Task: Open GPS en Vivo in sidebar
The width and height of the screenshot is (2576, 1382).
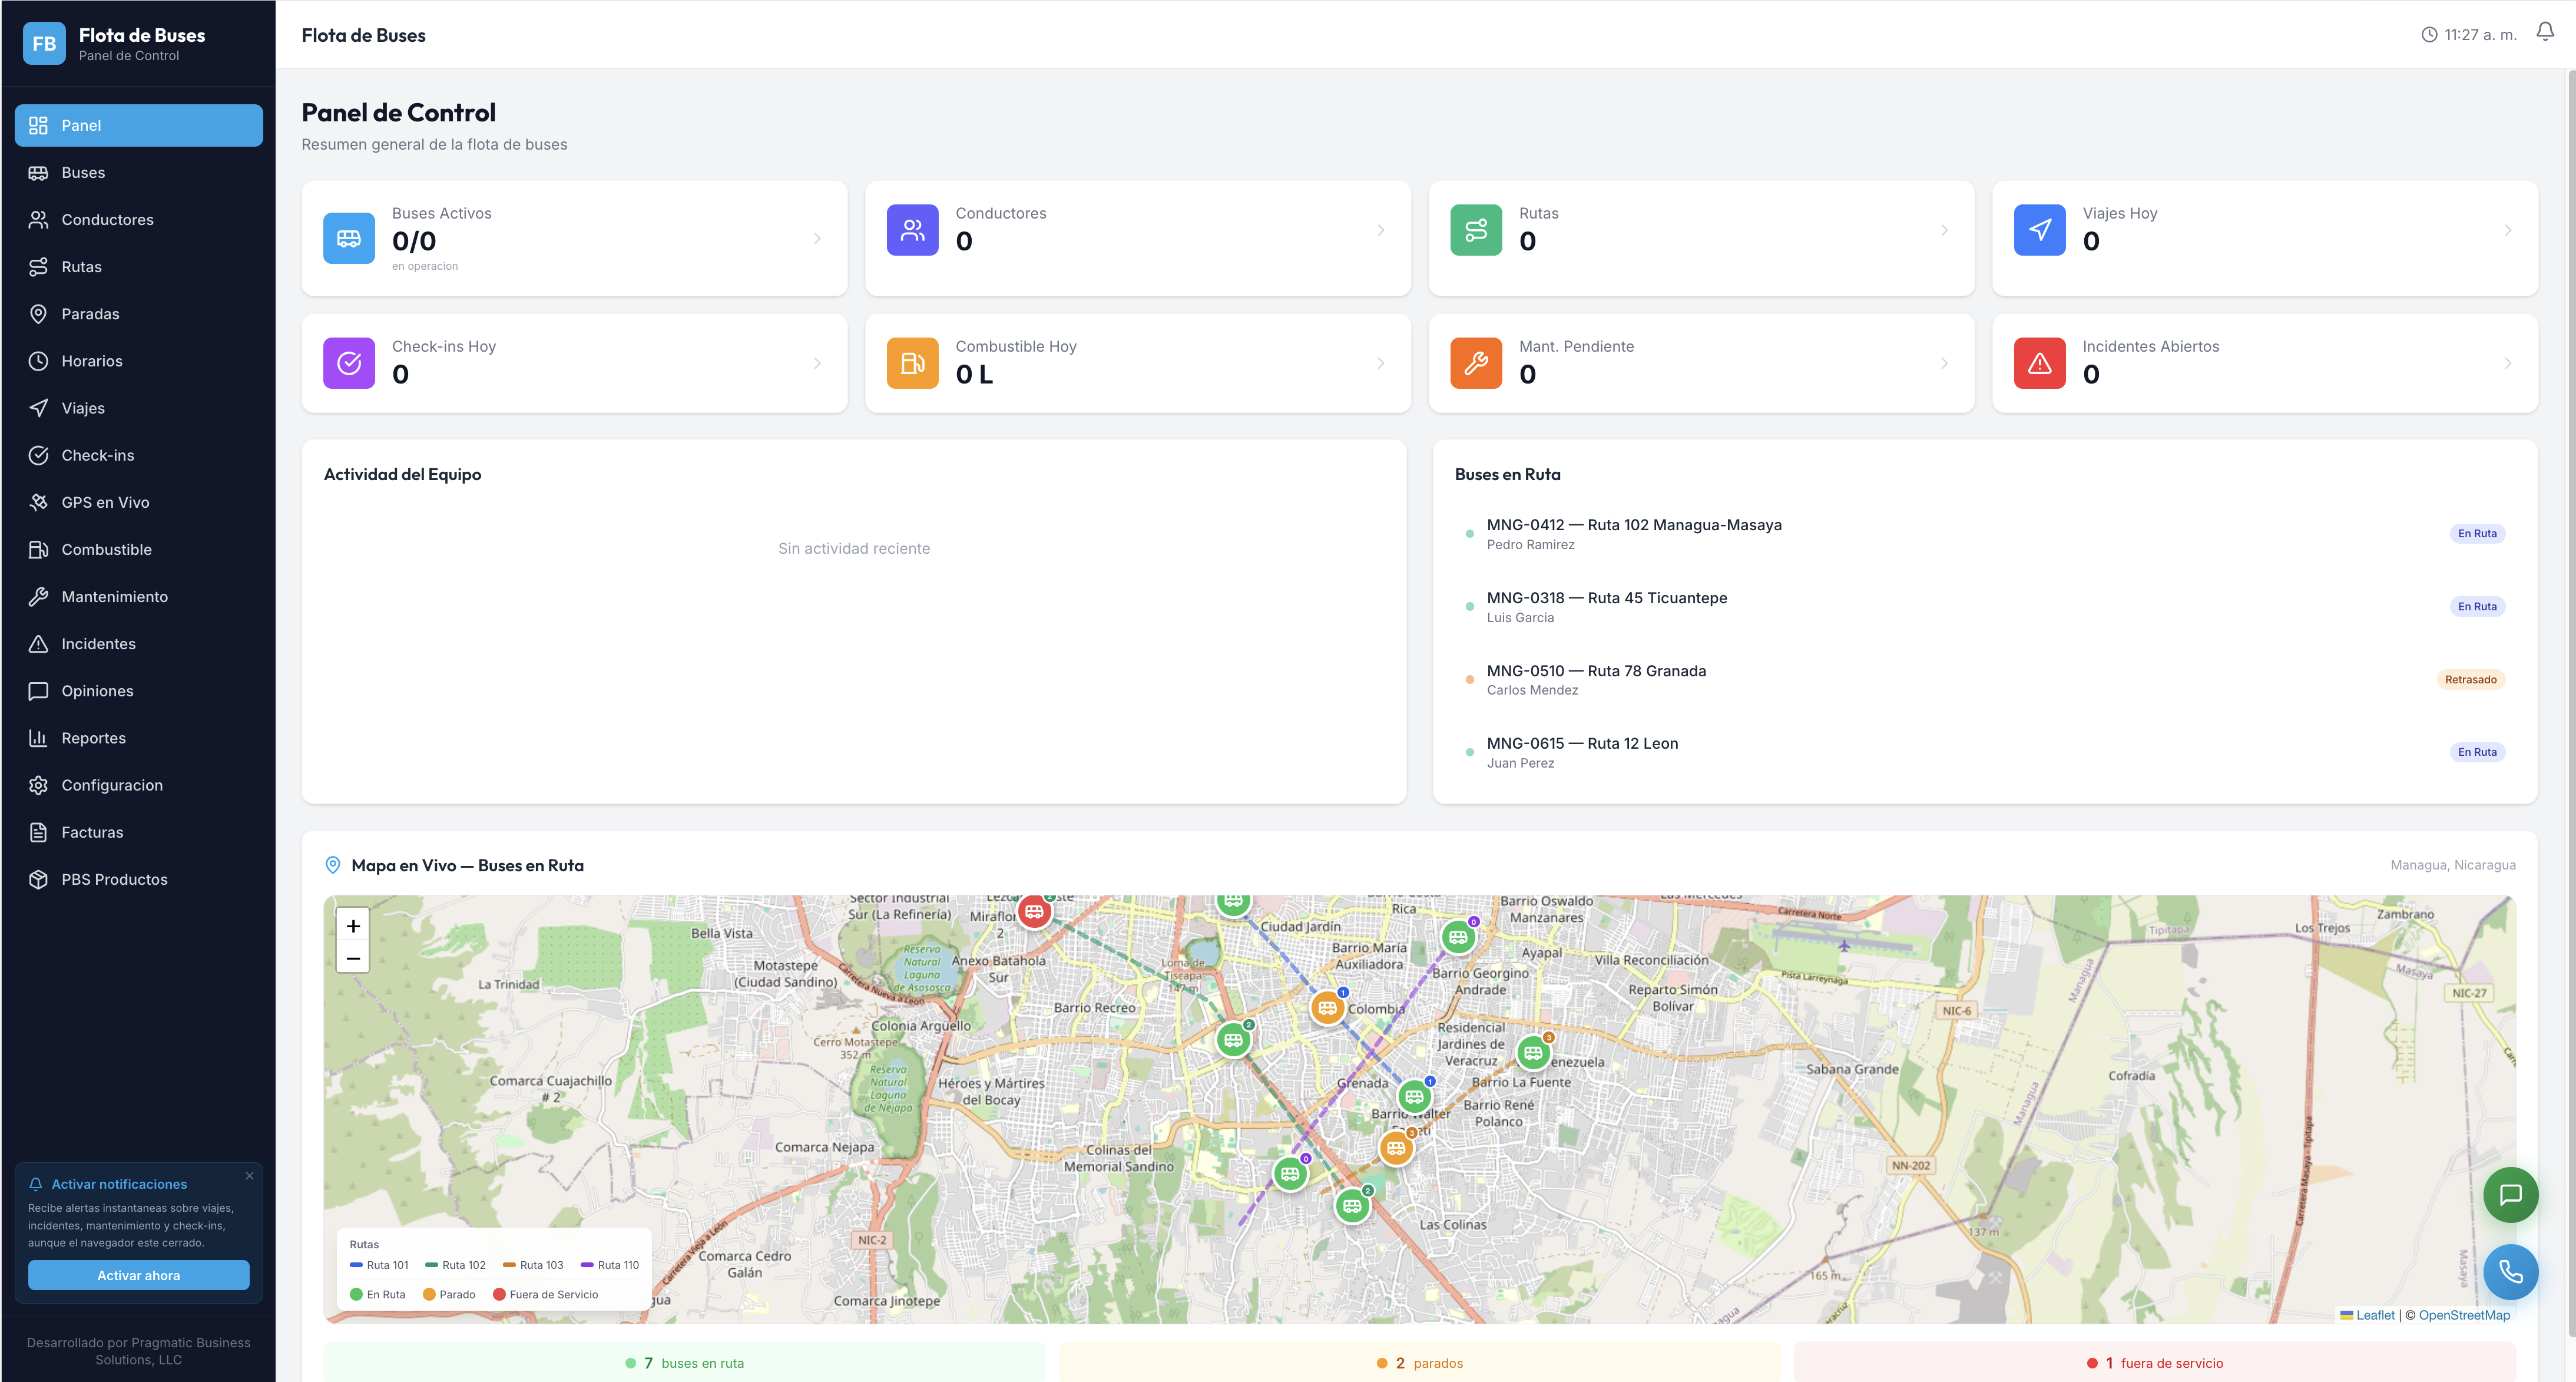Action: 105,502
